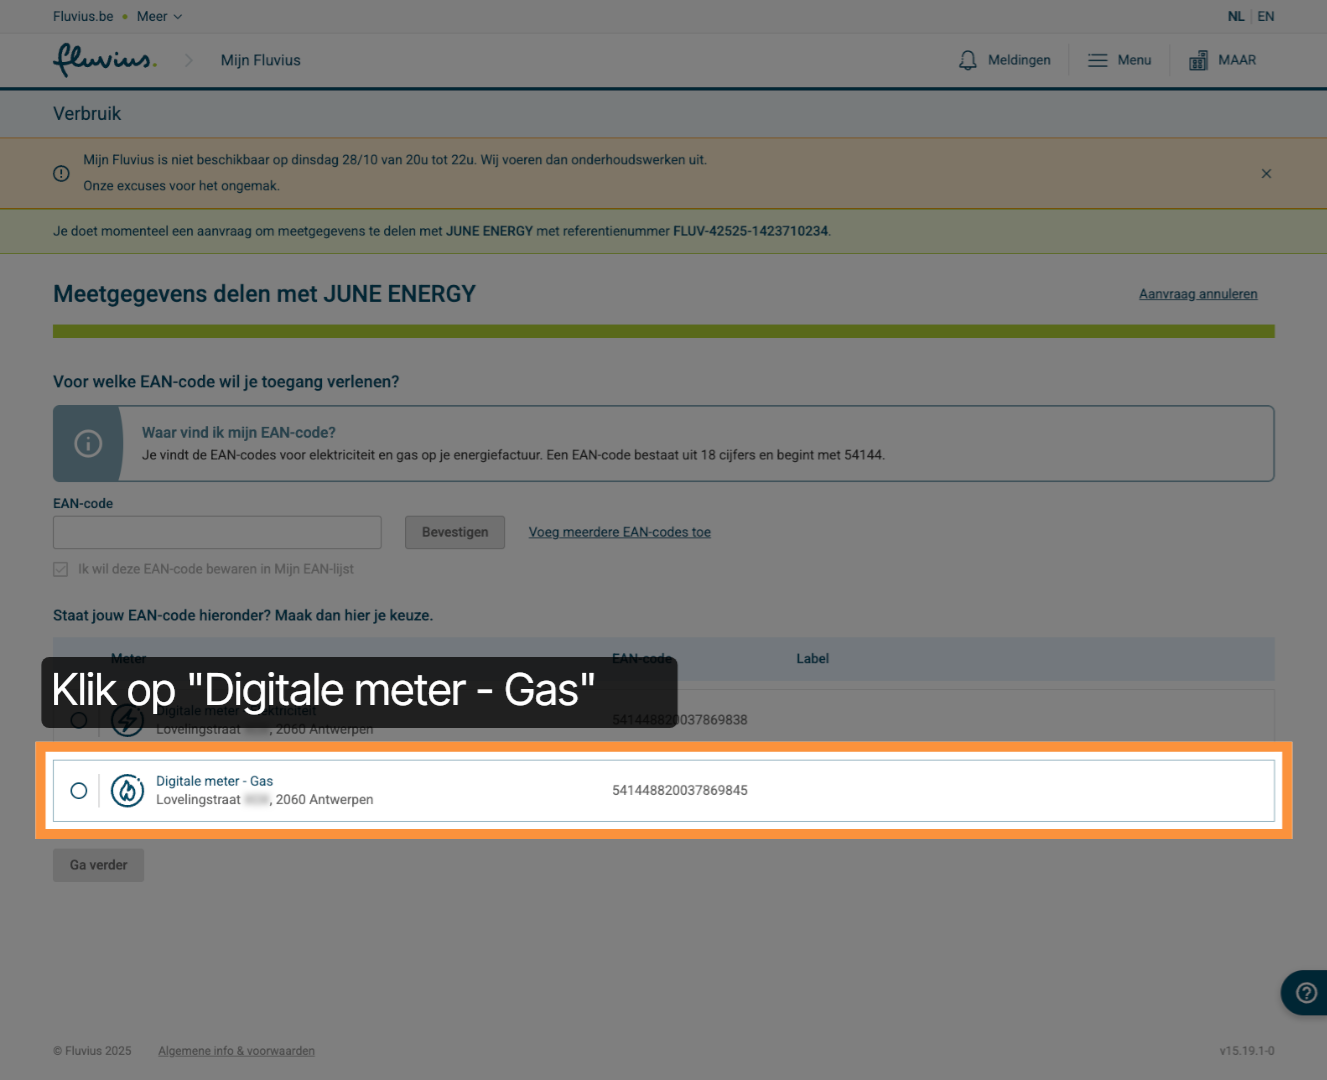Click the gas meter icon
The height and width of the screenshot is (1080, 1327).
(128, 790)
